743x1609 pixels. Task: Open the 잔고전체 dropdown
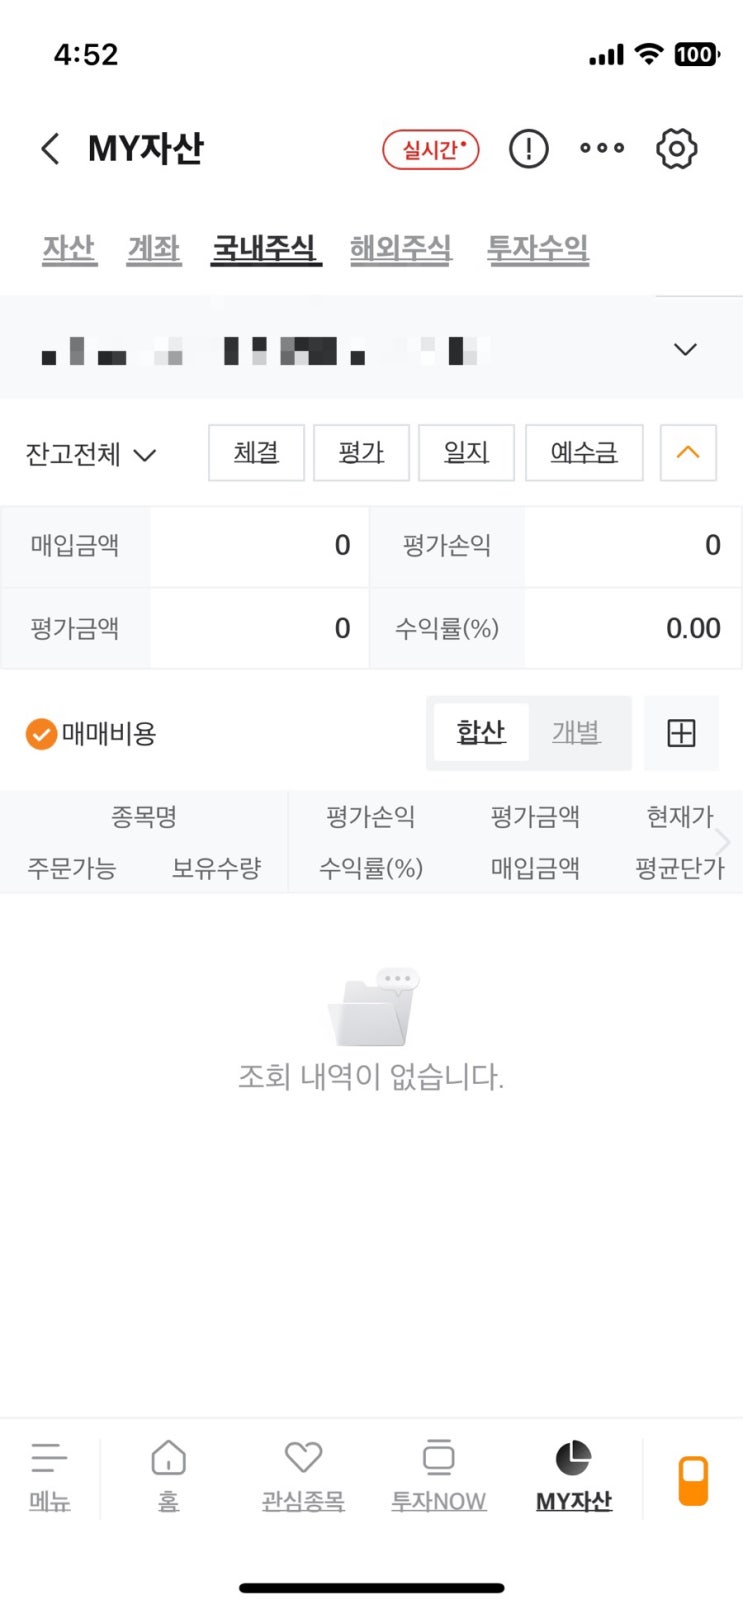coord(90,454)
